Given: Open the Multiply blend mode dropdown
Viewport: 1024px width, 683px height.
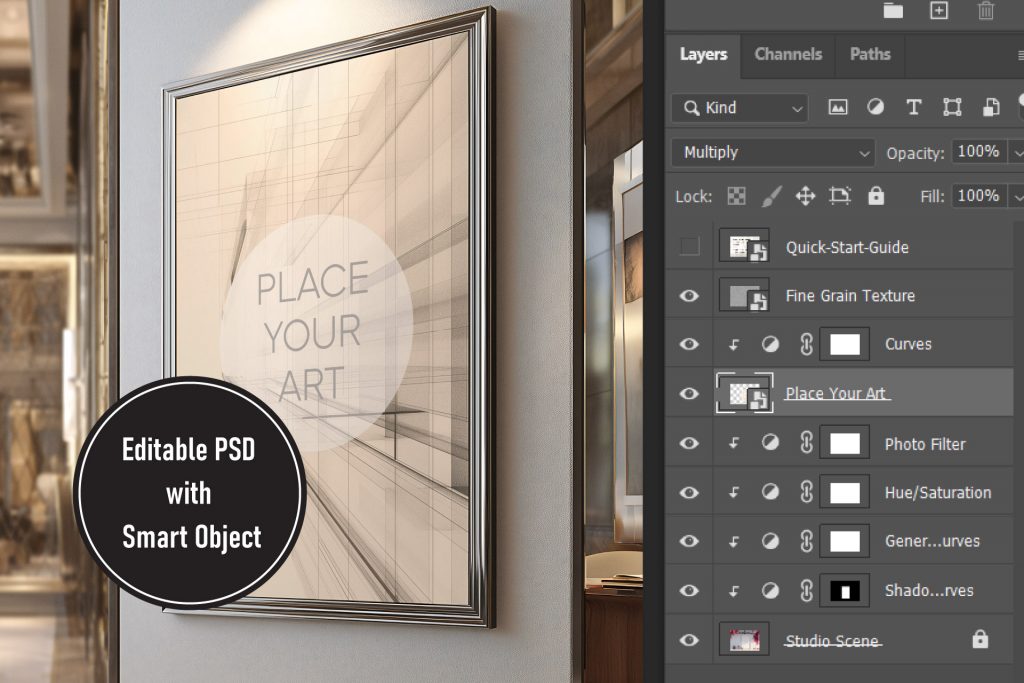Looking at the screenshot, I should [773, 152].
